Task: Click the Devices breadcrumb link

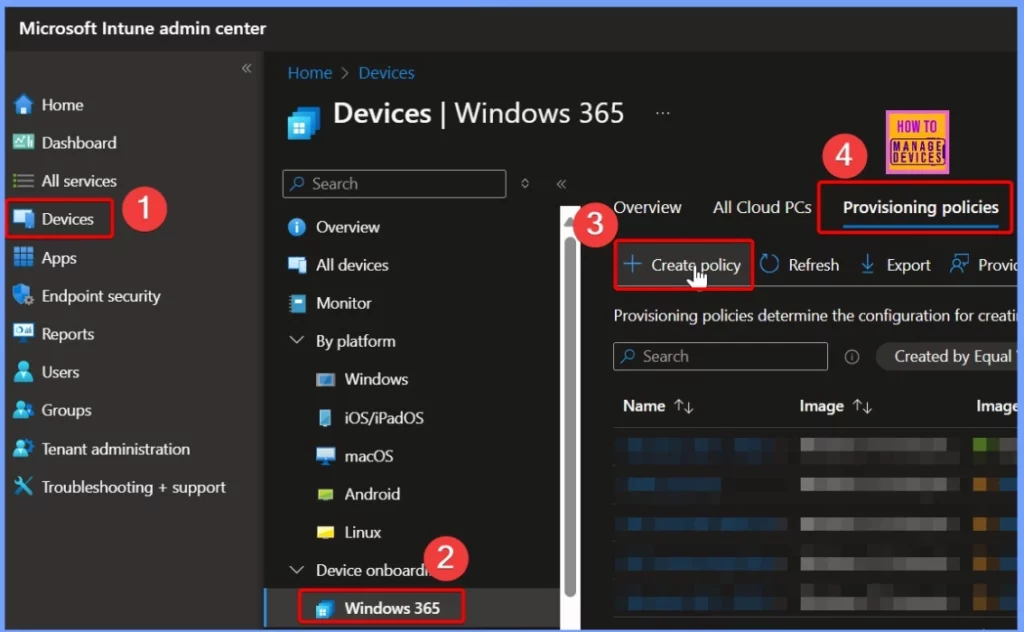Action: pyautogui.click(x=386, y=72)
